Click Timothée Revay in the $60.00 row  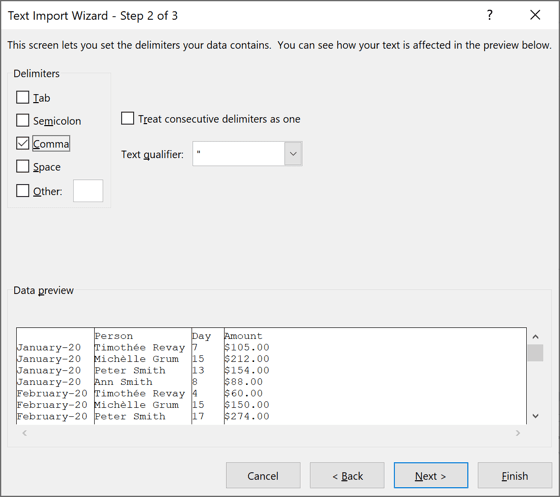click(140, 393)
